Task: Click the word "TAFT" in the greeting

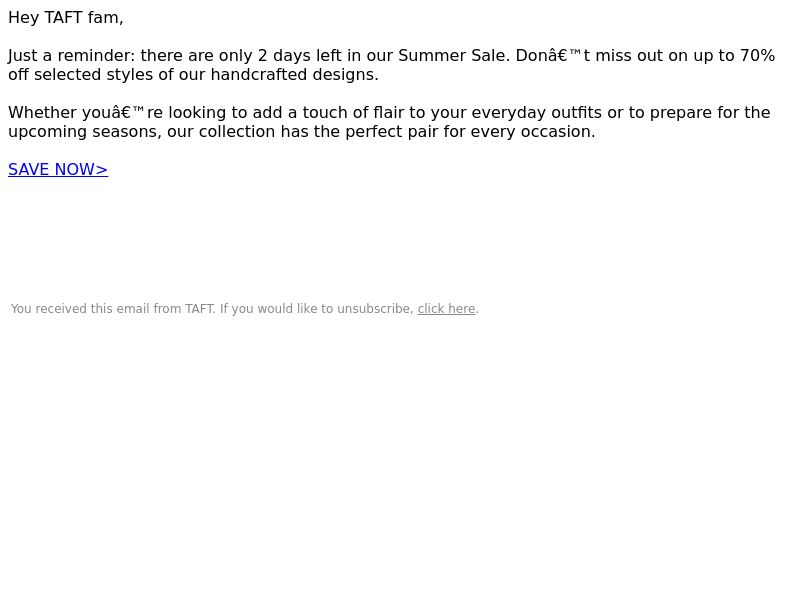Action: [63, 18]
